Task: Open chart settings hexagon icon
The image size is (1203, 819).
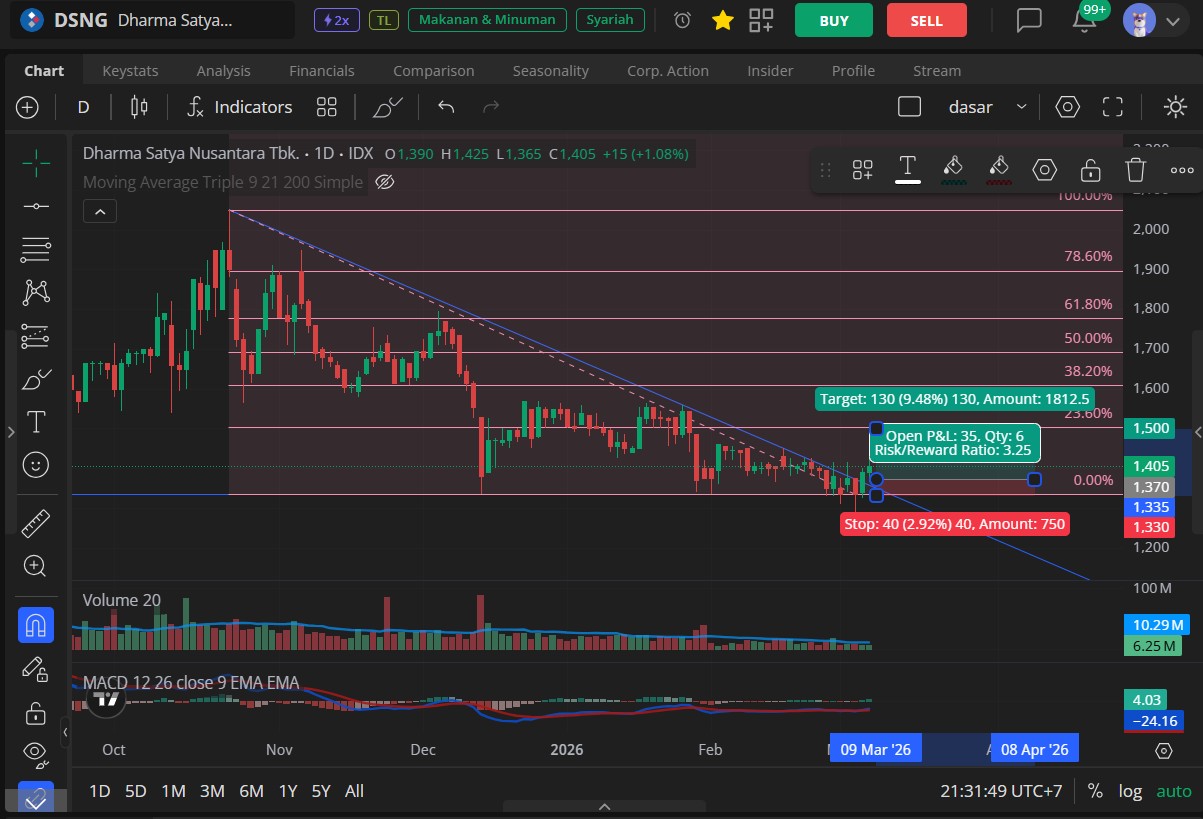Action: tap(1068, 107)
